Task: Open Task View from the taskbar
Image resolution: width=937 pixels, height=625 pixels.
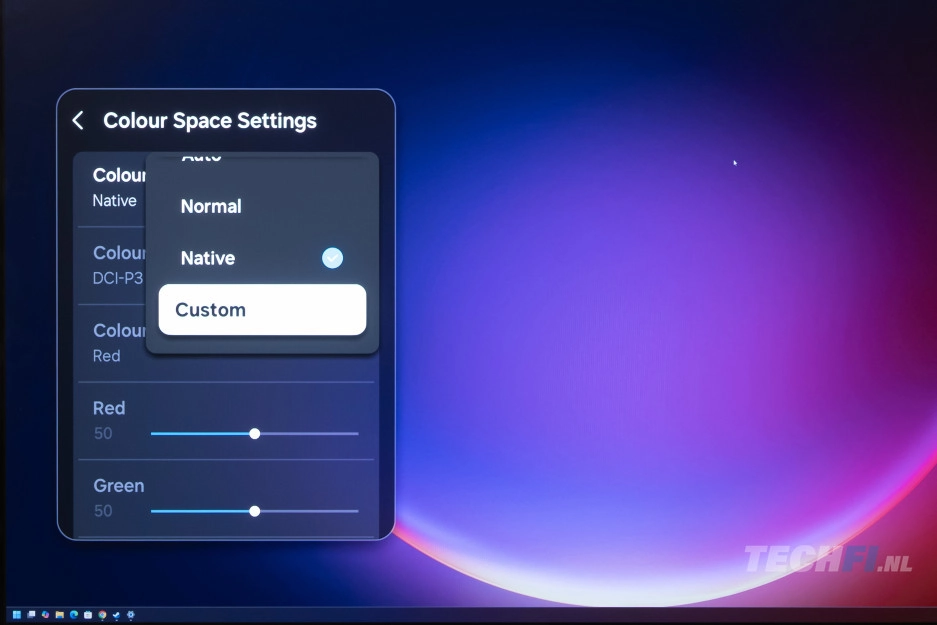Action: [x=31, y=614]
